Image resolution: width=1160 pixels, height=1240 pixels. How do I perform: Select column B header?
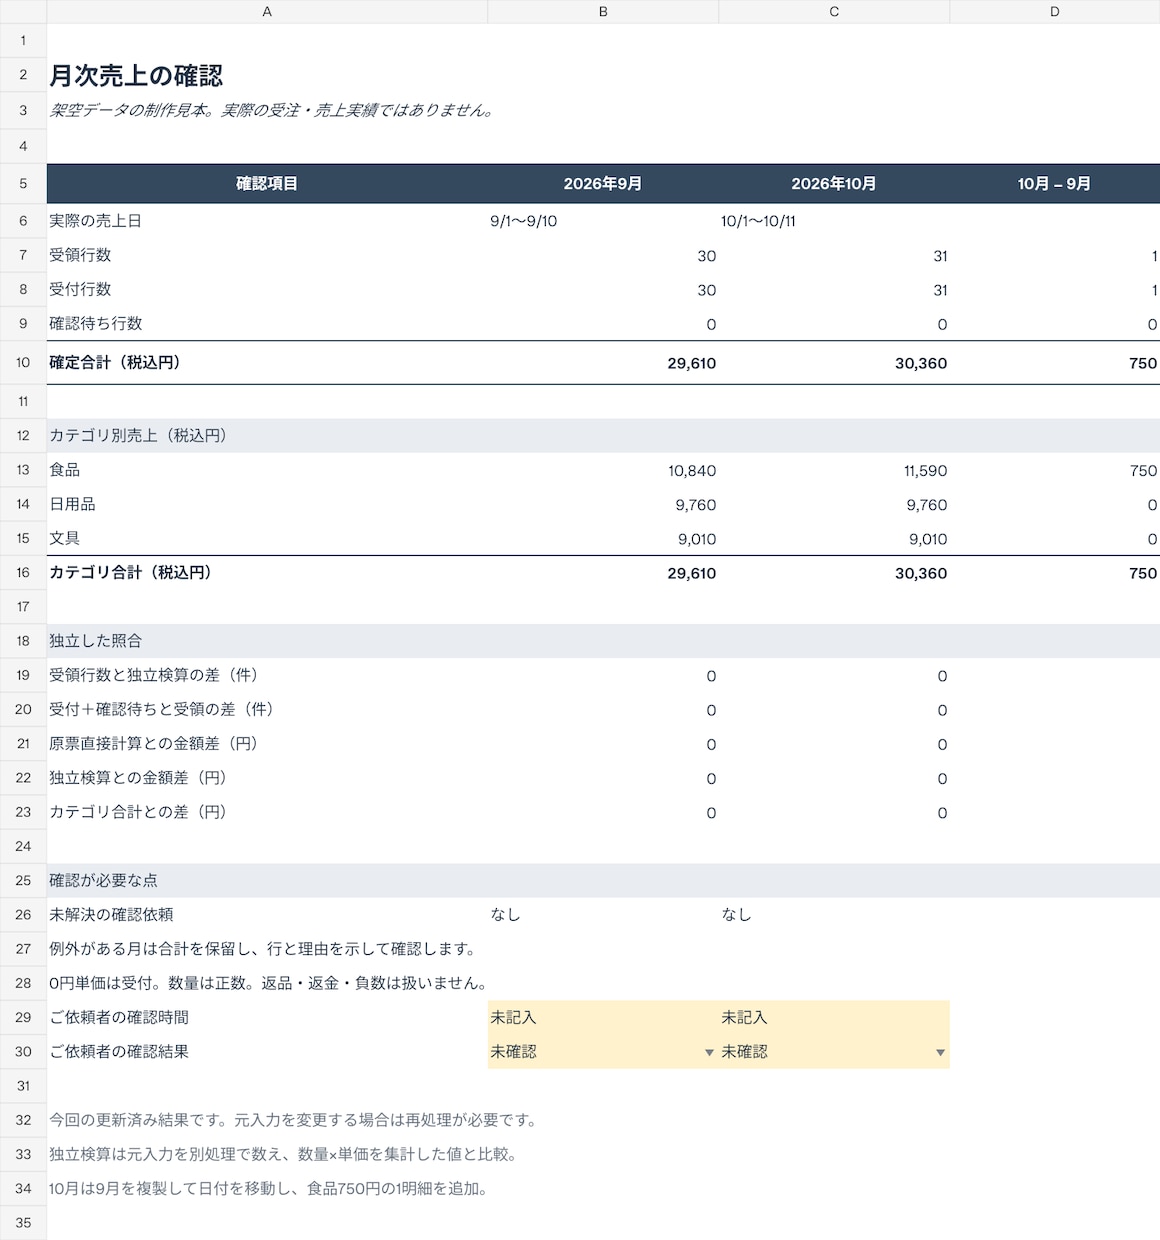(603, 11)
